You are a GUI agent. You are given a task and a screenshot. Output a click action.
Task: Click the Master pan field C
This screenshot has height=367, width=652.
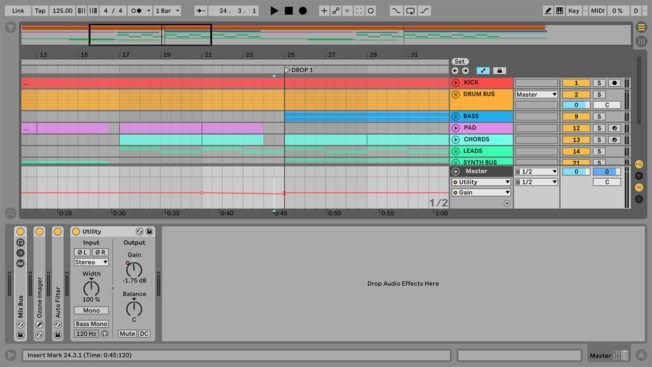(x=607, y=182)
